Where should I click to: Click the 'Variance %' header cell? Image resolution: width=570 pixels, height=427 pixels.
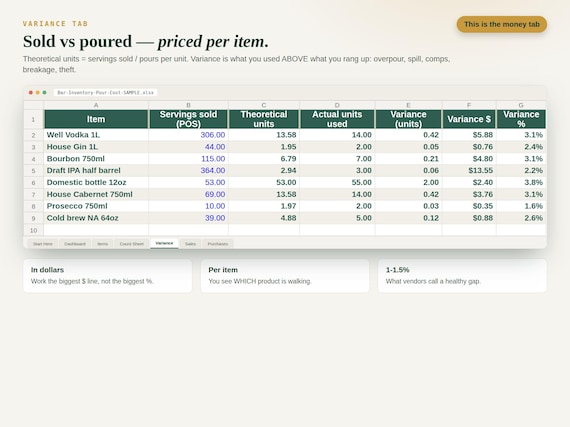(x=521, y=119)
